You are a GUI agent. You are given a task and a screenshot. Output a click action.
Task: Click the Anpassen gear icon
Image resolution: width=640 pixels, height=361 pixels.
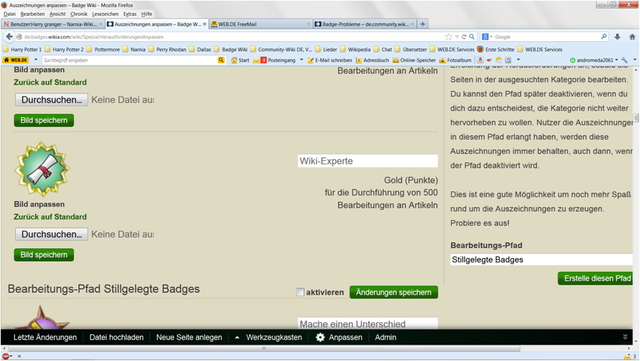(320, 337)
